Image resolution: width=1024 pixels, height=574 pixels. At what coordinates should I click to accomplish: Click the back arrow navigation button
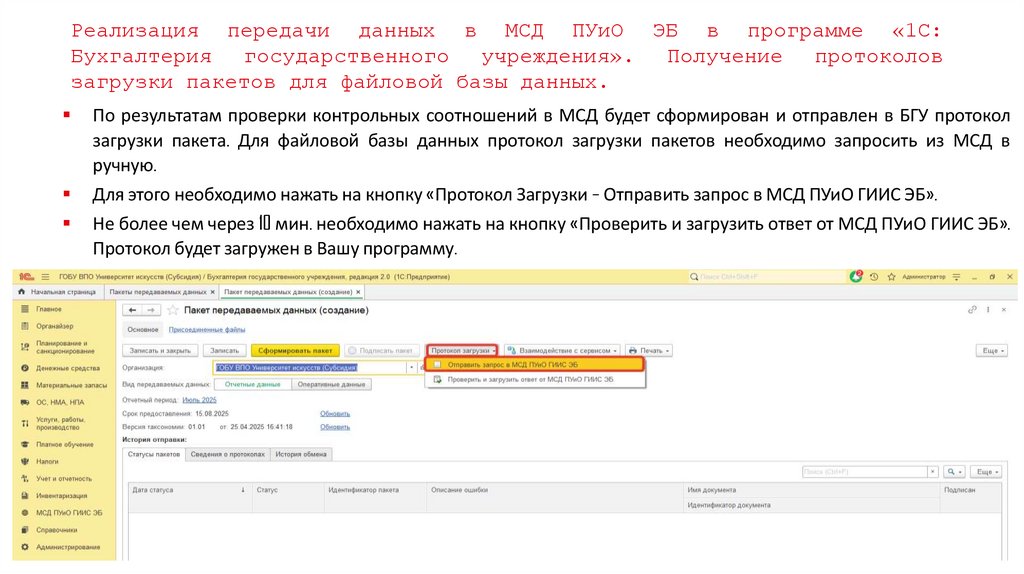133,310
